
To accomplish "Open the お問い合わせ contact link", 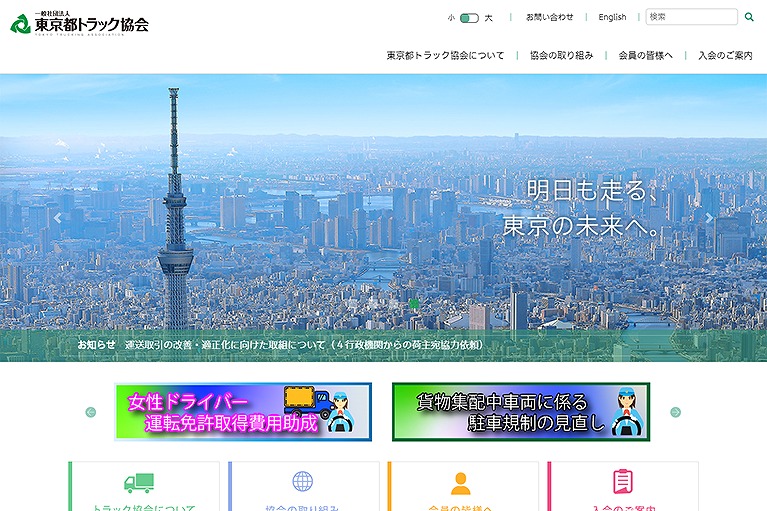I will point(549,17).
